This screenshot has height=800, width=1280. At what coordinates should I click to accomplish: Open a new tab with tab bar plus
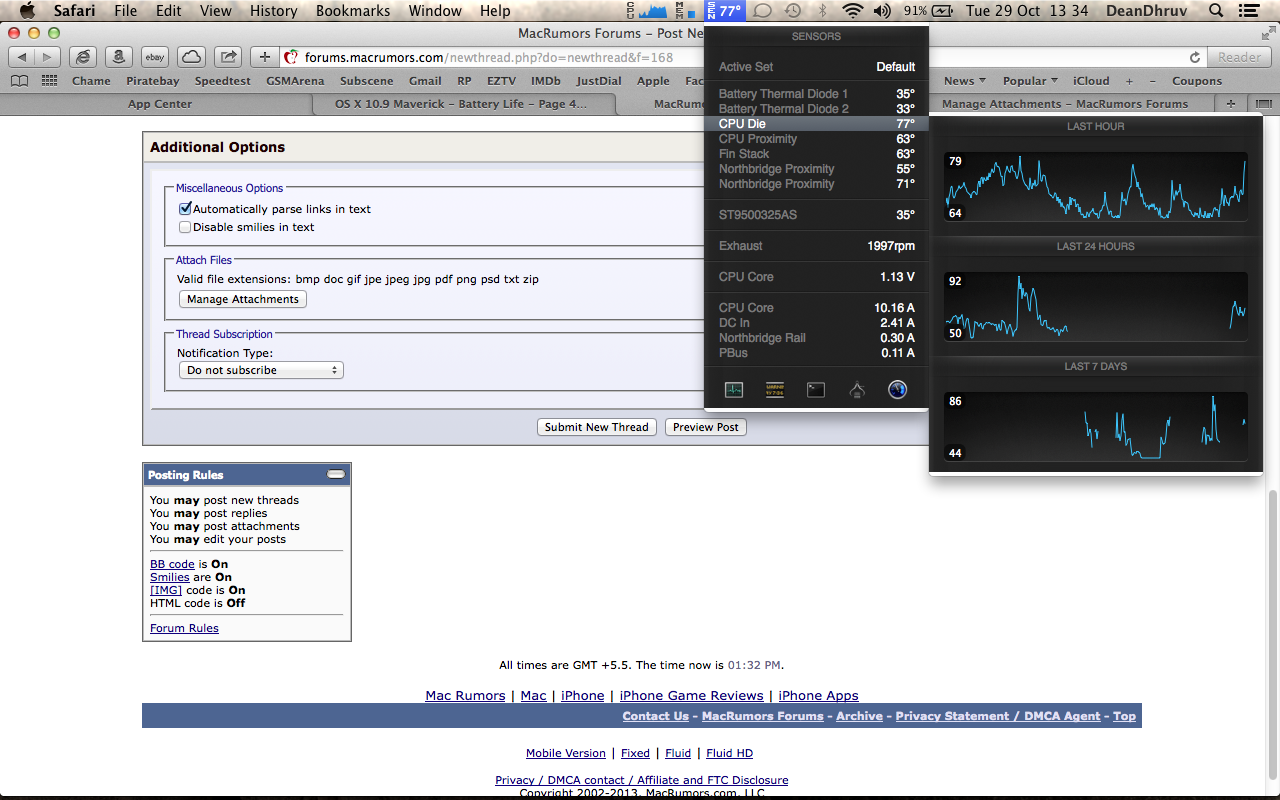click(1230, 103)
